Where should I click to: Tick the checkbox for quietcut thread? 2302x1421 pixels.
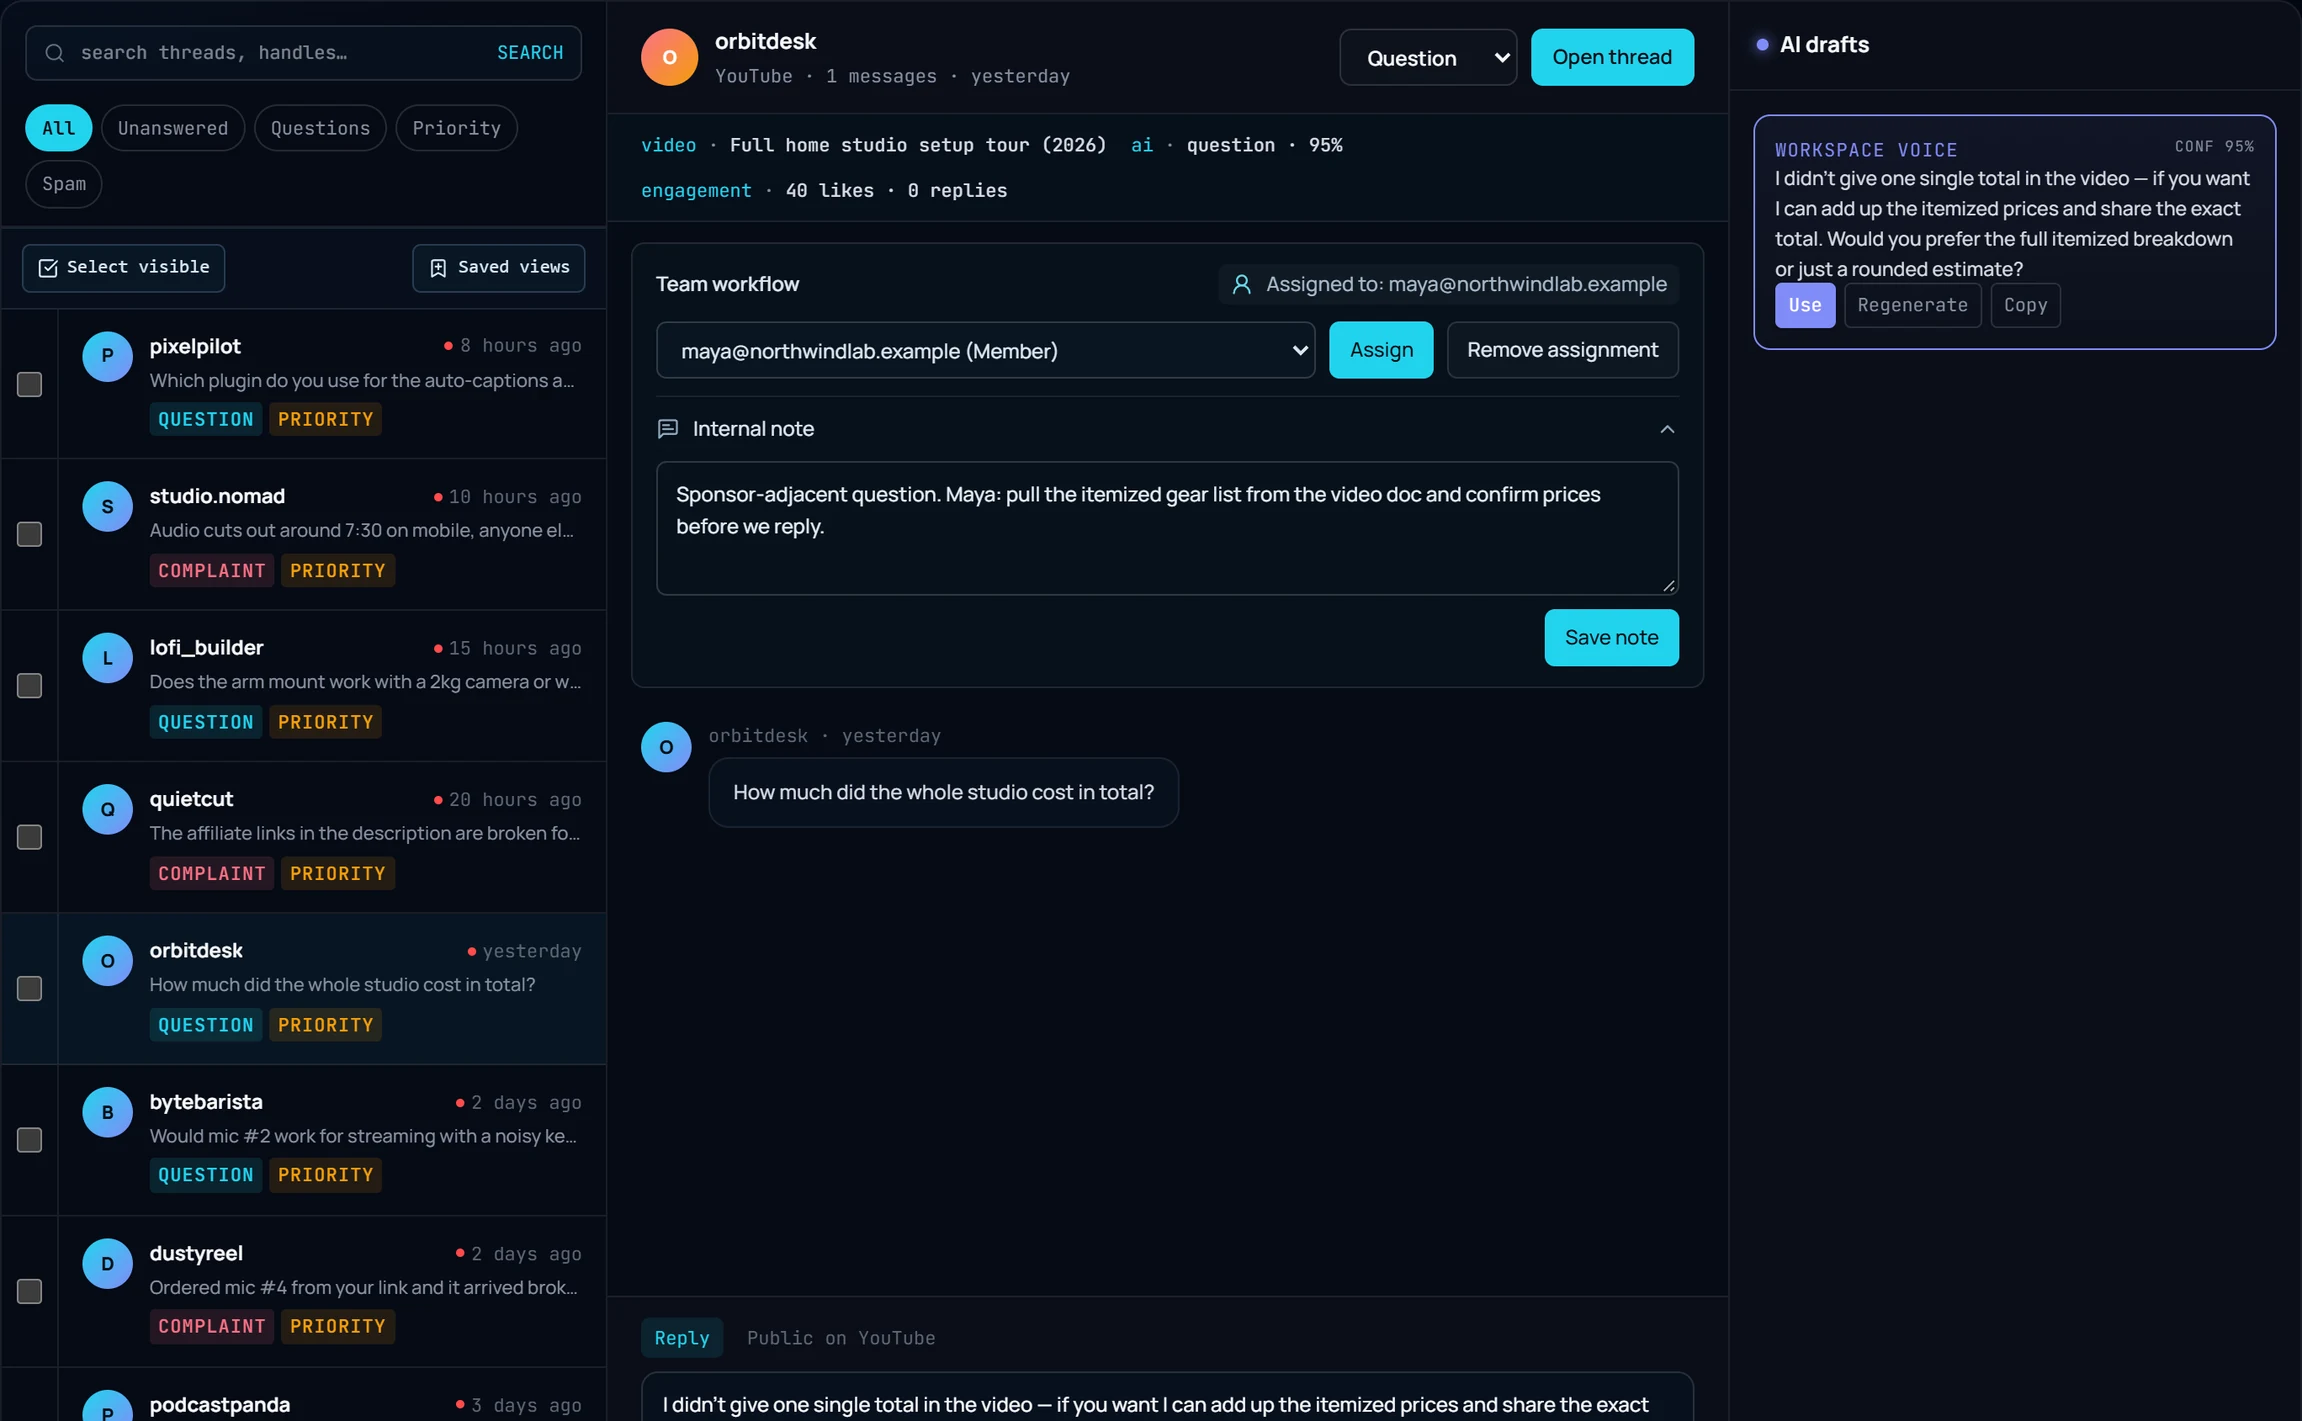30,837
